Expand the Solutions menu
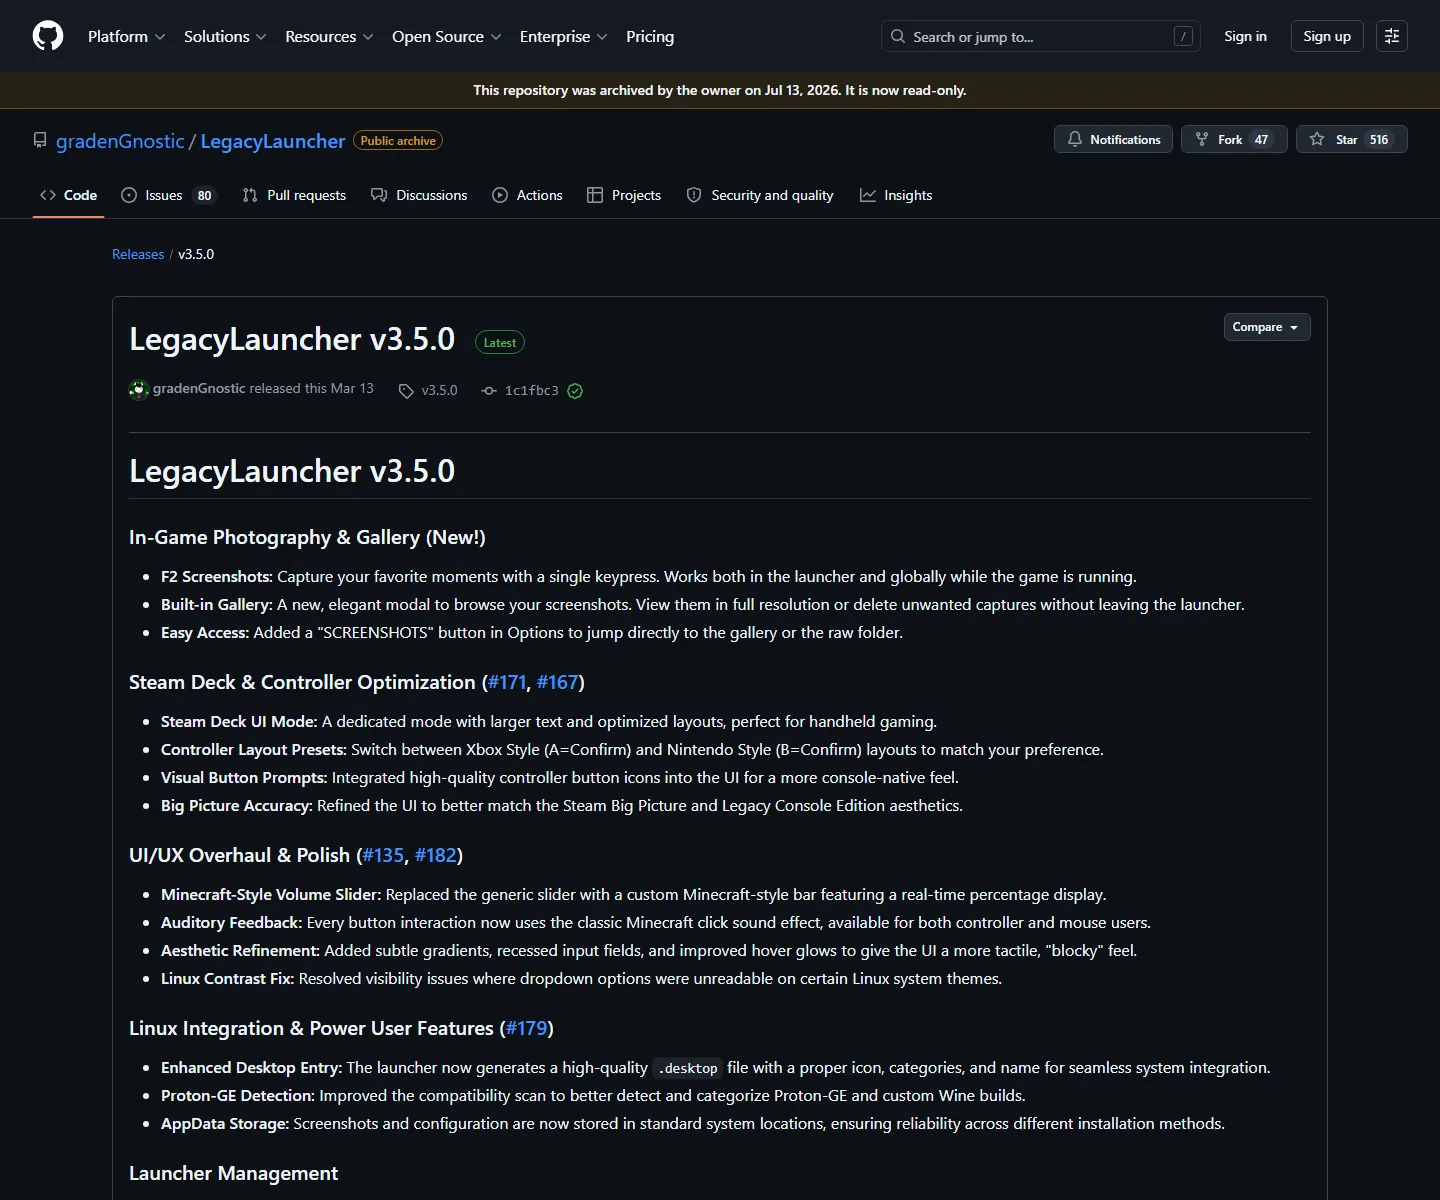This screenshot has width=1440, height=1200. (225, 36)
